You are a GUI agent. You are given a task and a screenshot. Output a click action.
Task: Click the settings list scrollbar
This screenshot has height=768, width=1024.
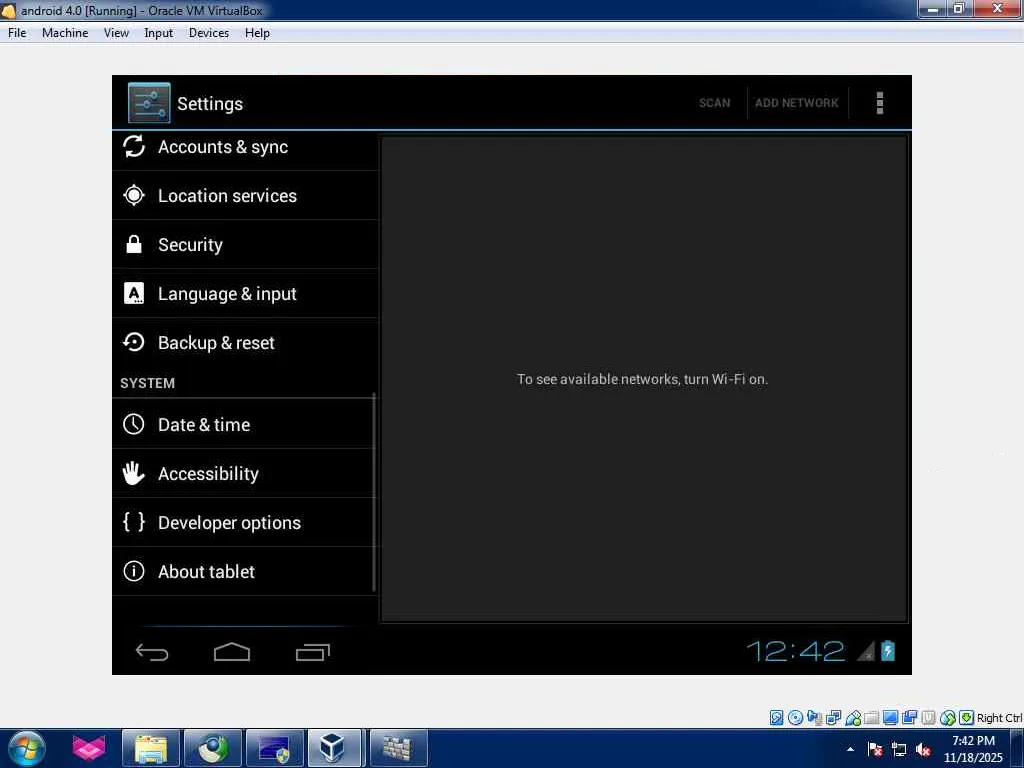coord(374,492)
